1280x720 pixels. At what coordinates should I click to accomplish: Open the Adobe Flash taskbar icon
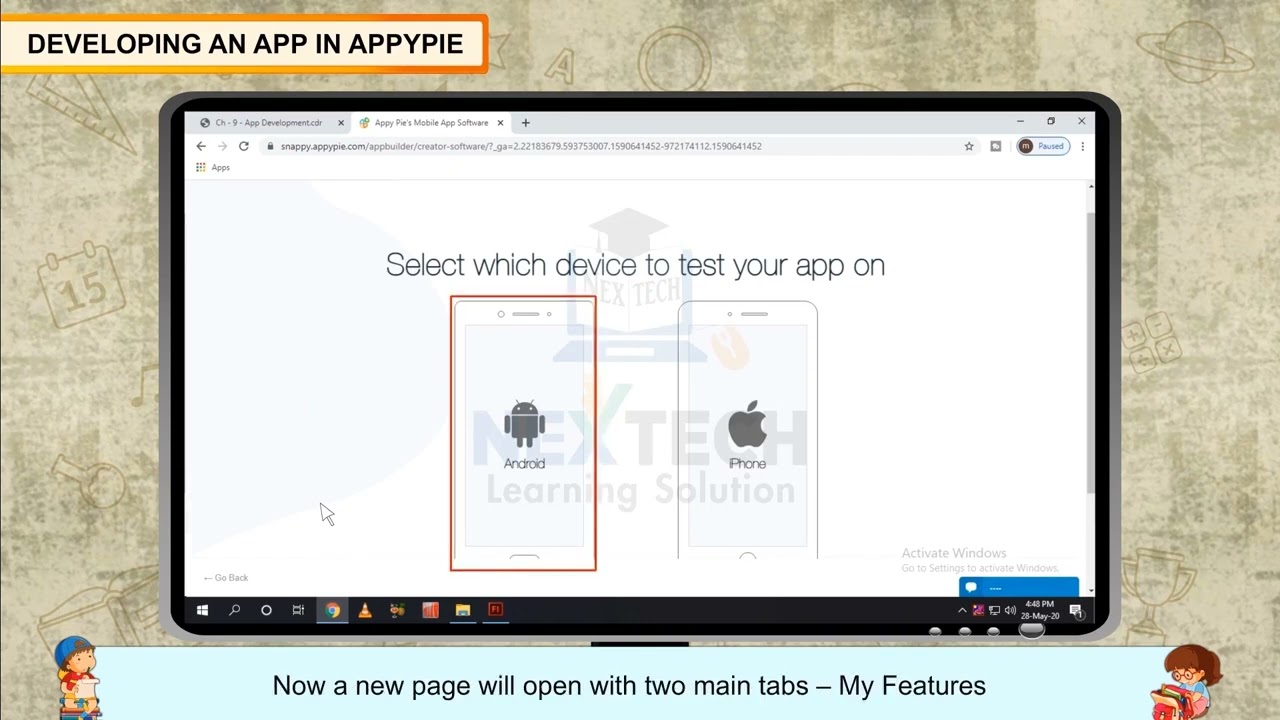[x=495, y=610]
